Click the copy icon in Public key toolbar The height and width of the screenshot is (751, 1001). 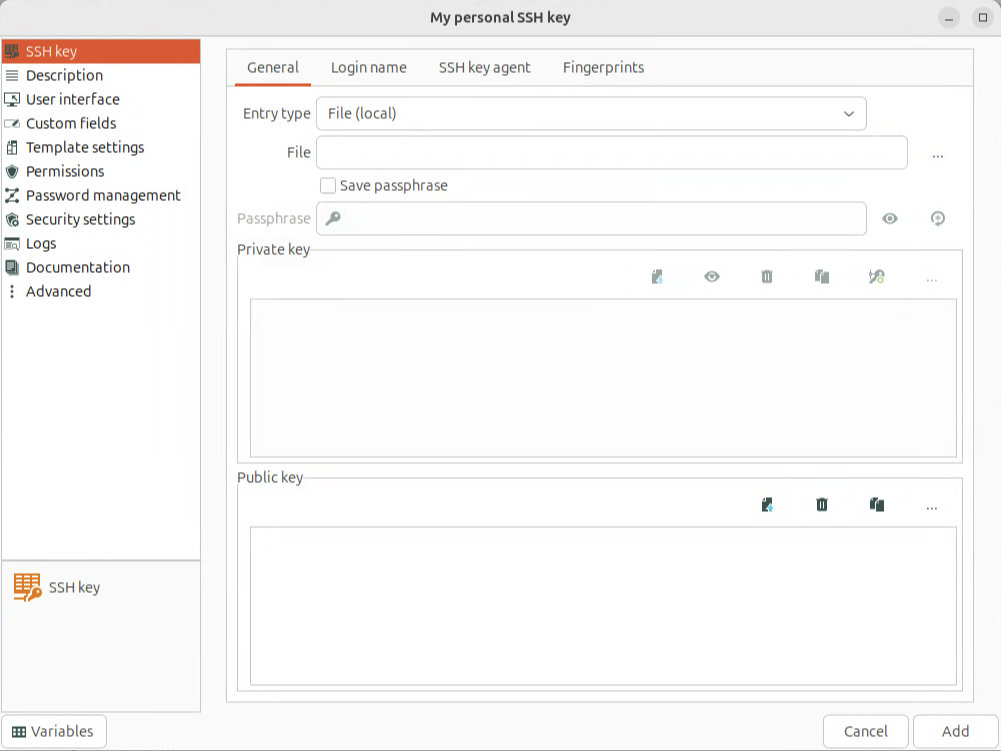(877, 505)
